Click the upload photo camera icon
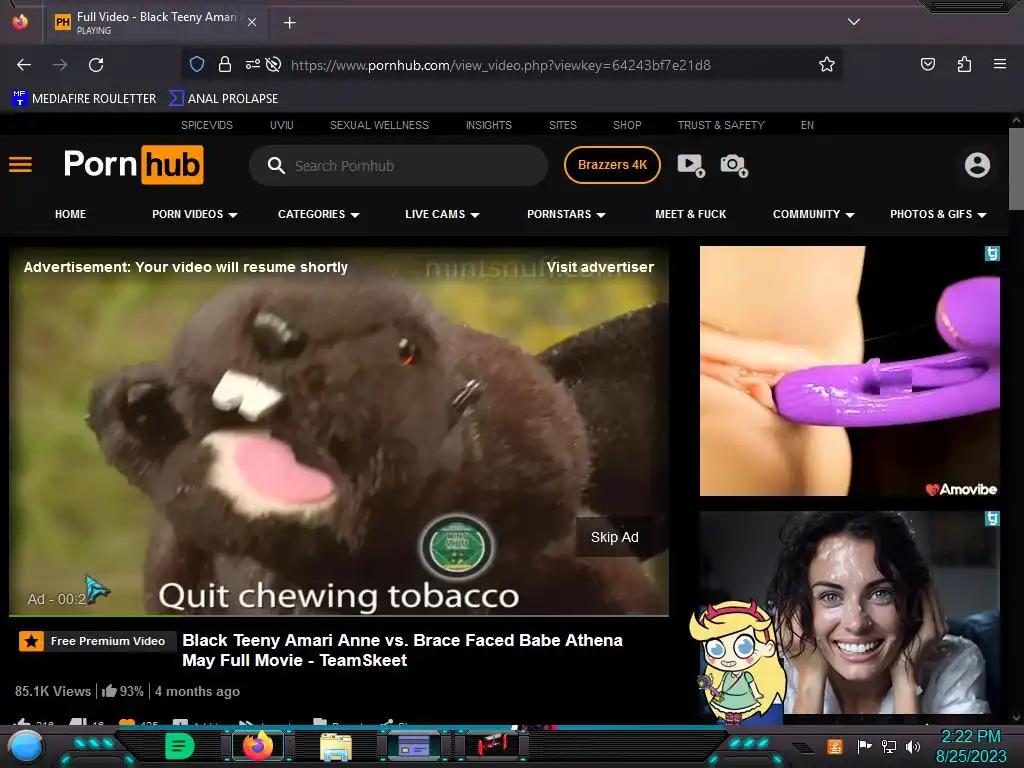This screenshot has height=768, width=1024. [x=734, y=165]
